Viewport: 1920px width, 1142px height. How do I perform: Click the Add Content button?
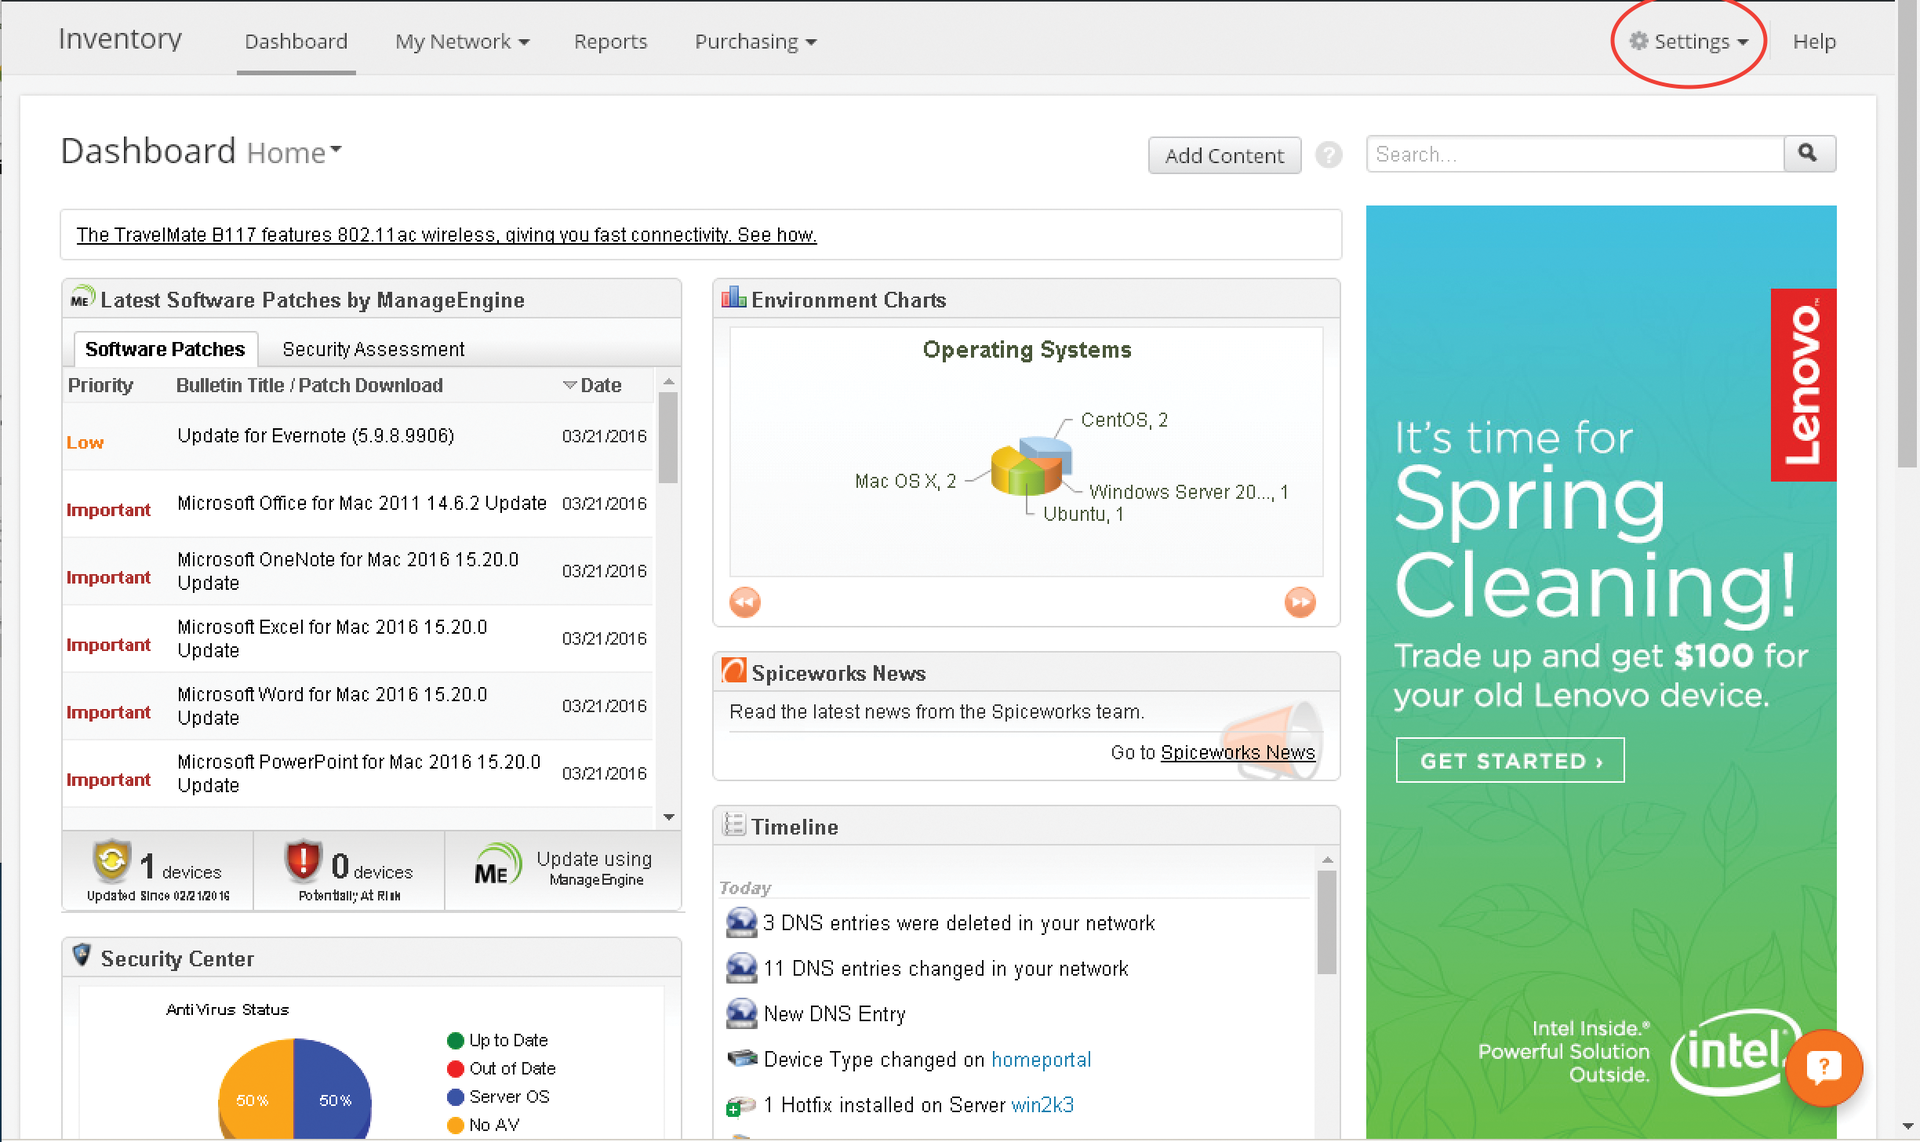(1224, 155)
